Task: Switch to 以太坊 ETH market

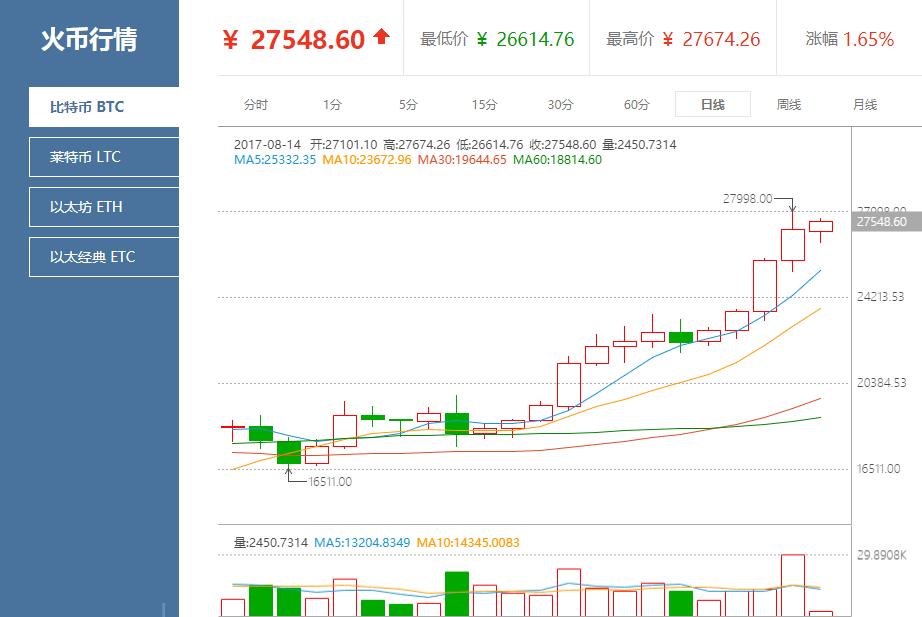Action: [x=104, y=207]
